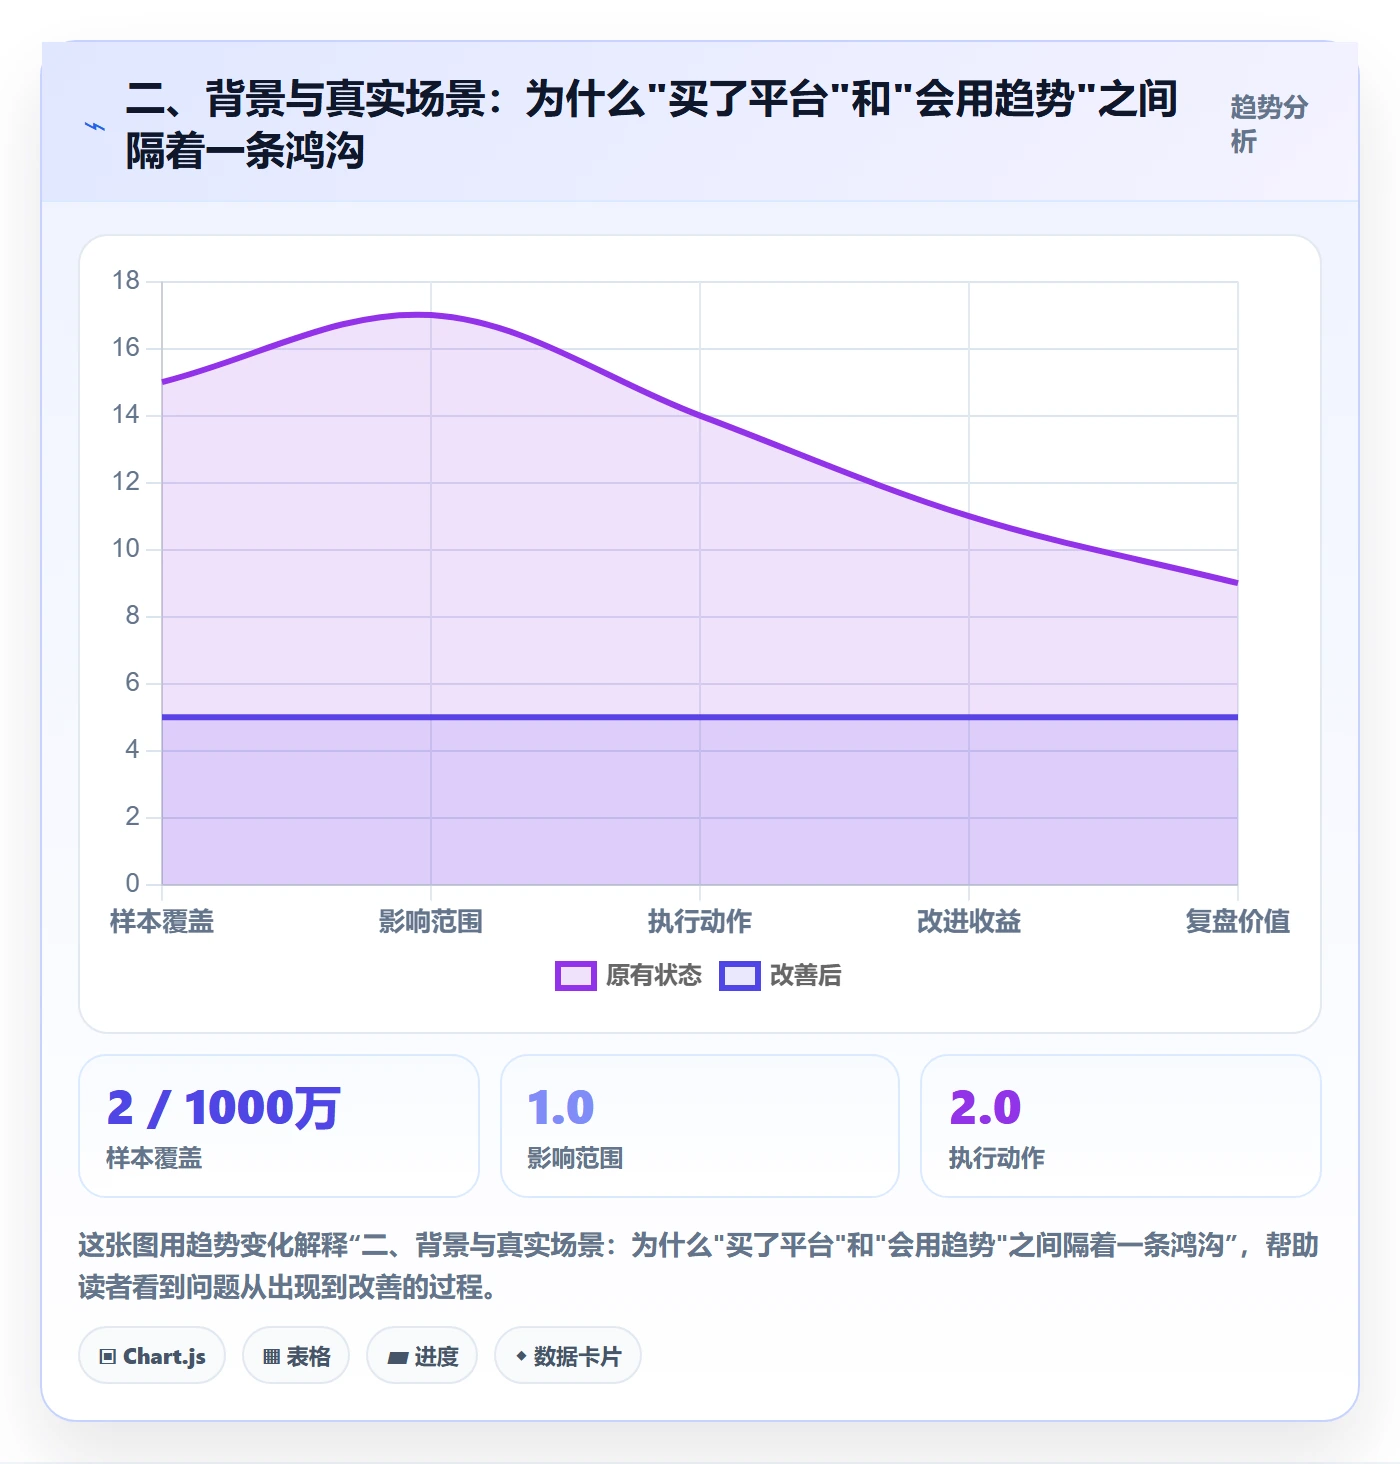
Task: Click the 进度 tag
Action: pyautogui.click(x=422, y=1356)
